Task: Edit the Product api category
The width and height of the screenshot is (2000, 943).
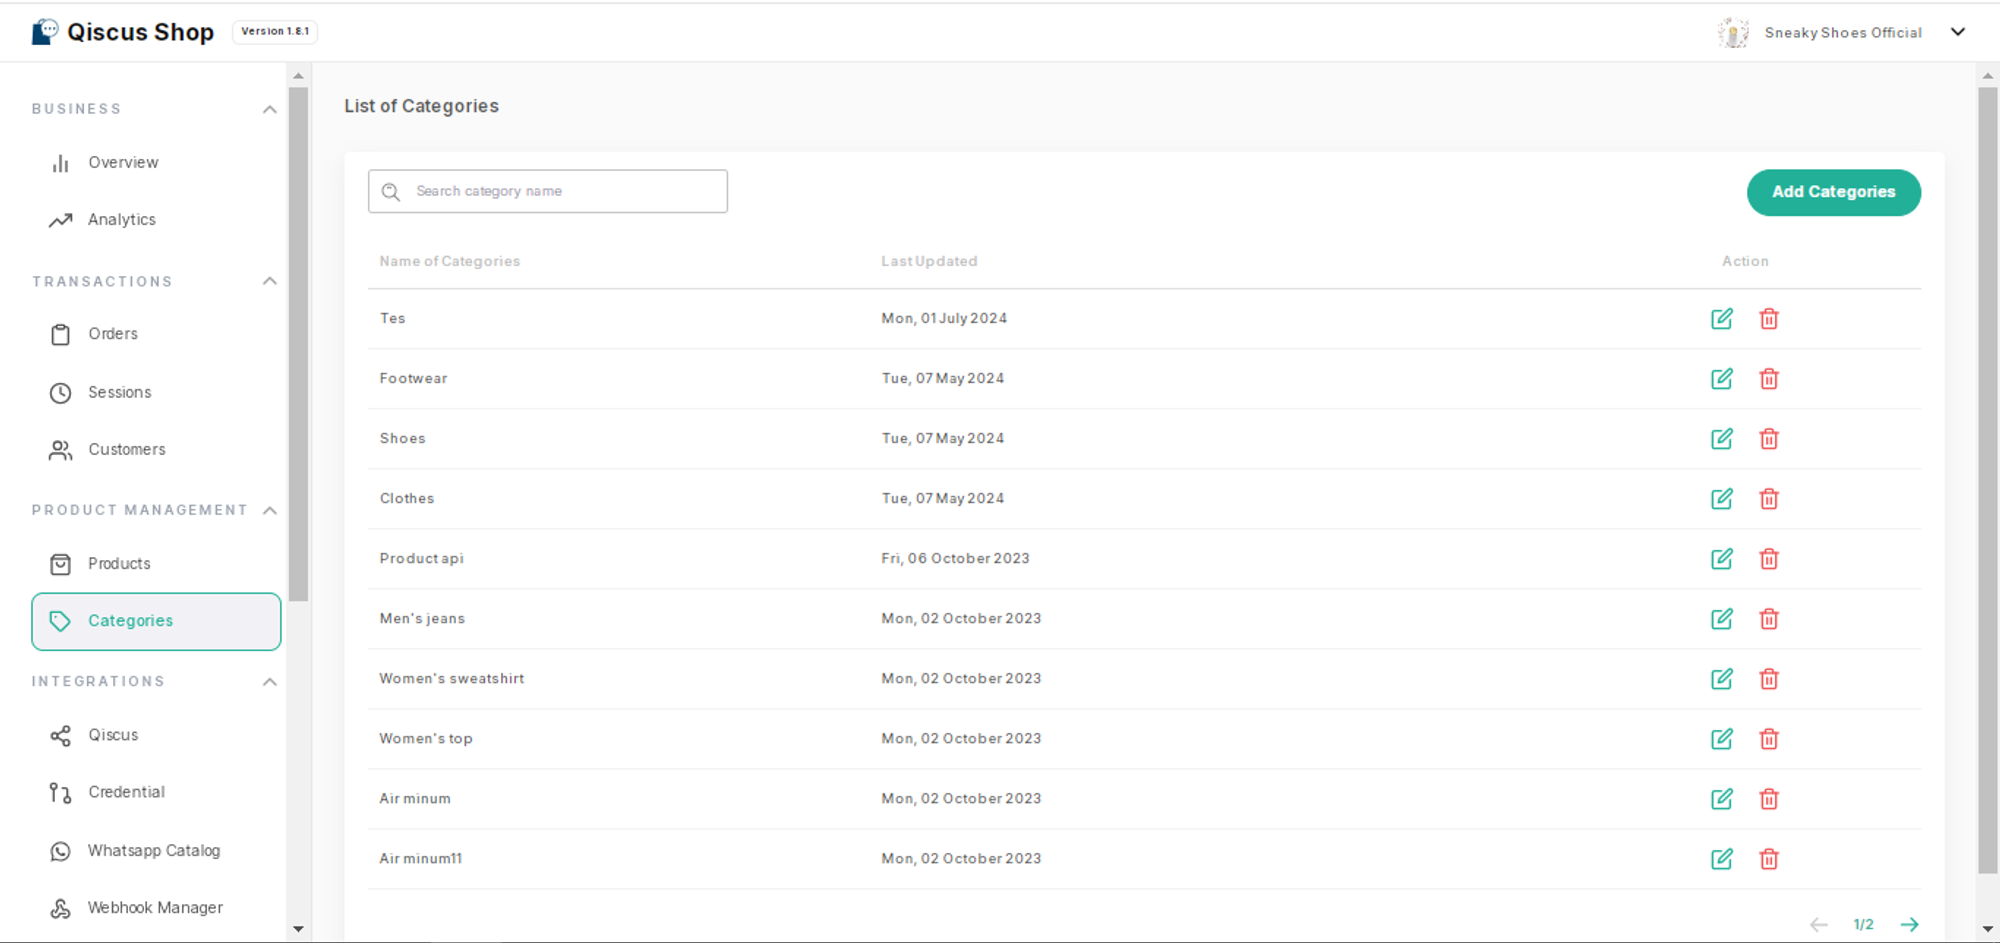Action: (x=1721, y=559)
